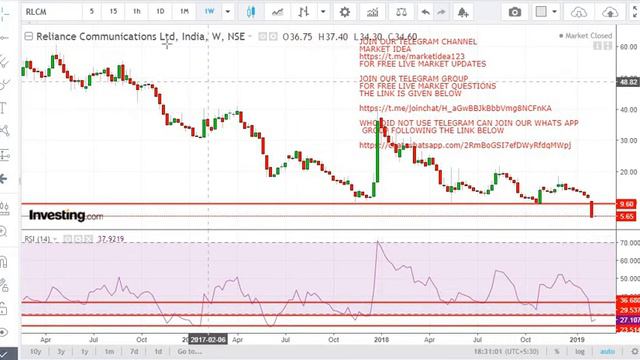Collapse the Reliance Communications legend box
640x360 pixels.
[x=28, y=36]
